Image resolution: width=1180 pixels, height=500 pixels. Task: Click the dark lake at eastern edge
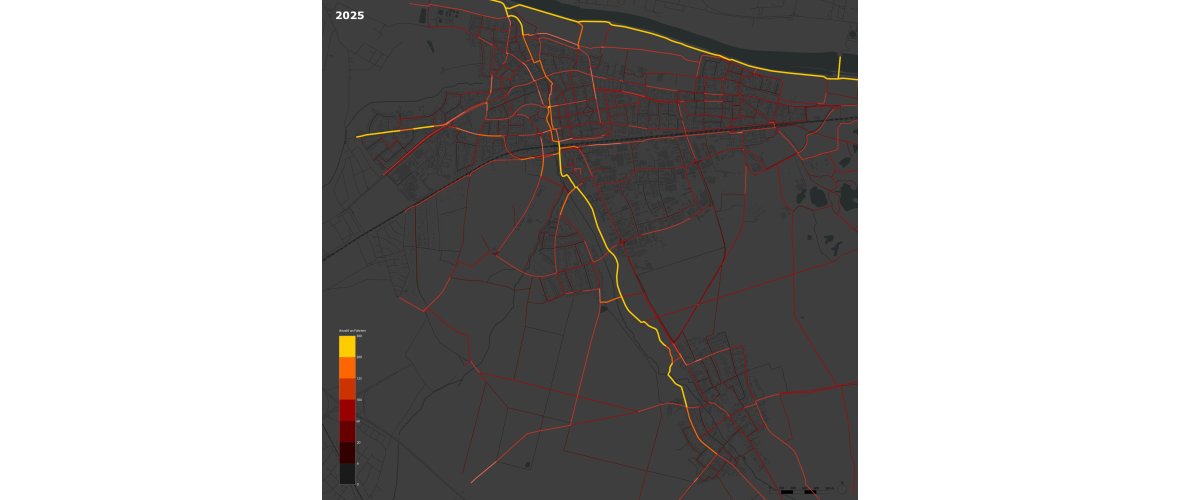tap(848, 195)
